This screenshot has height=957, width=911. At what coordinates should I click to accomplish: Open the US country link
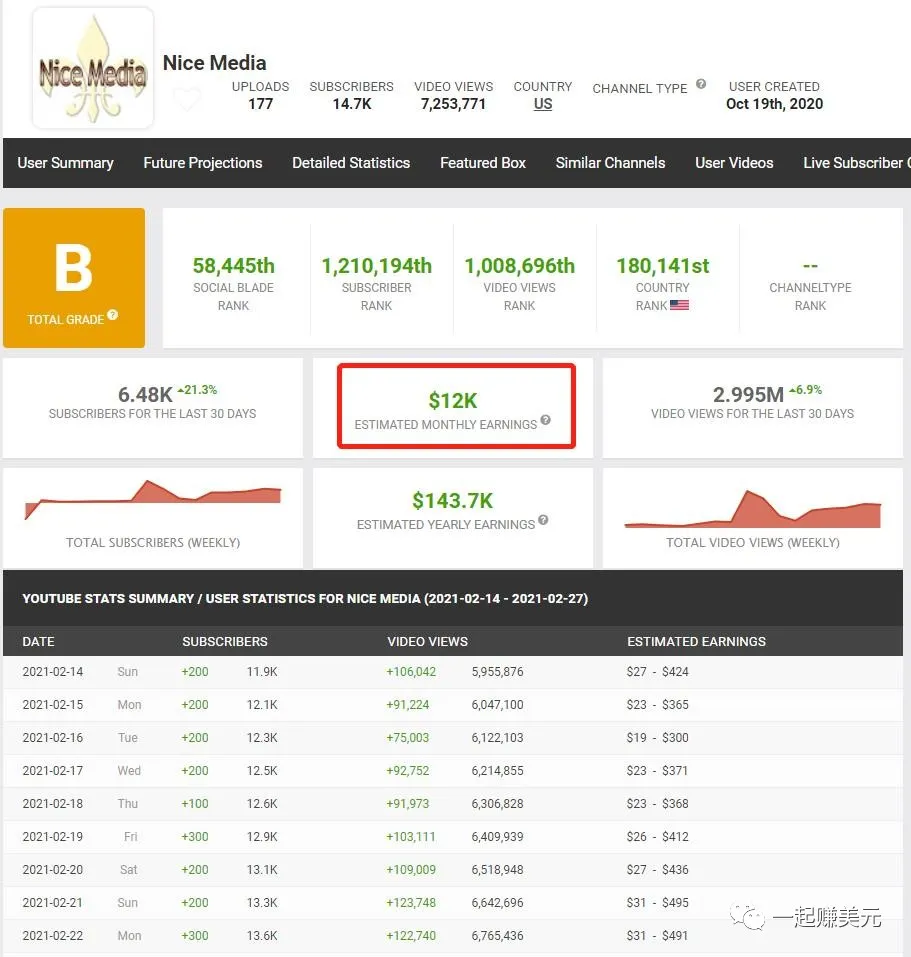[x=543, y=104]
